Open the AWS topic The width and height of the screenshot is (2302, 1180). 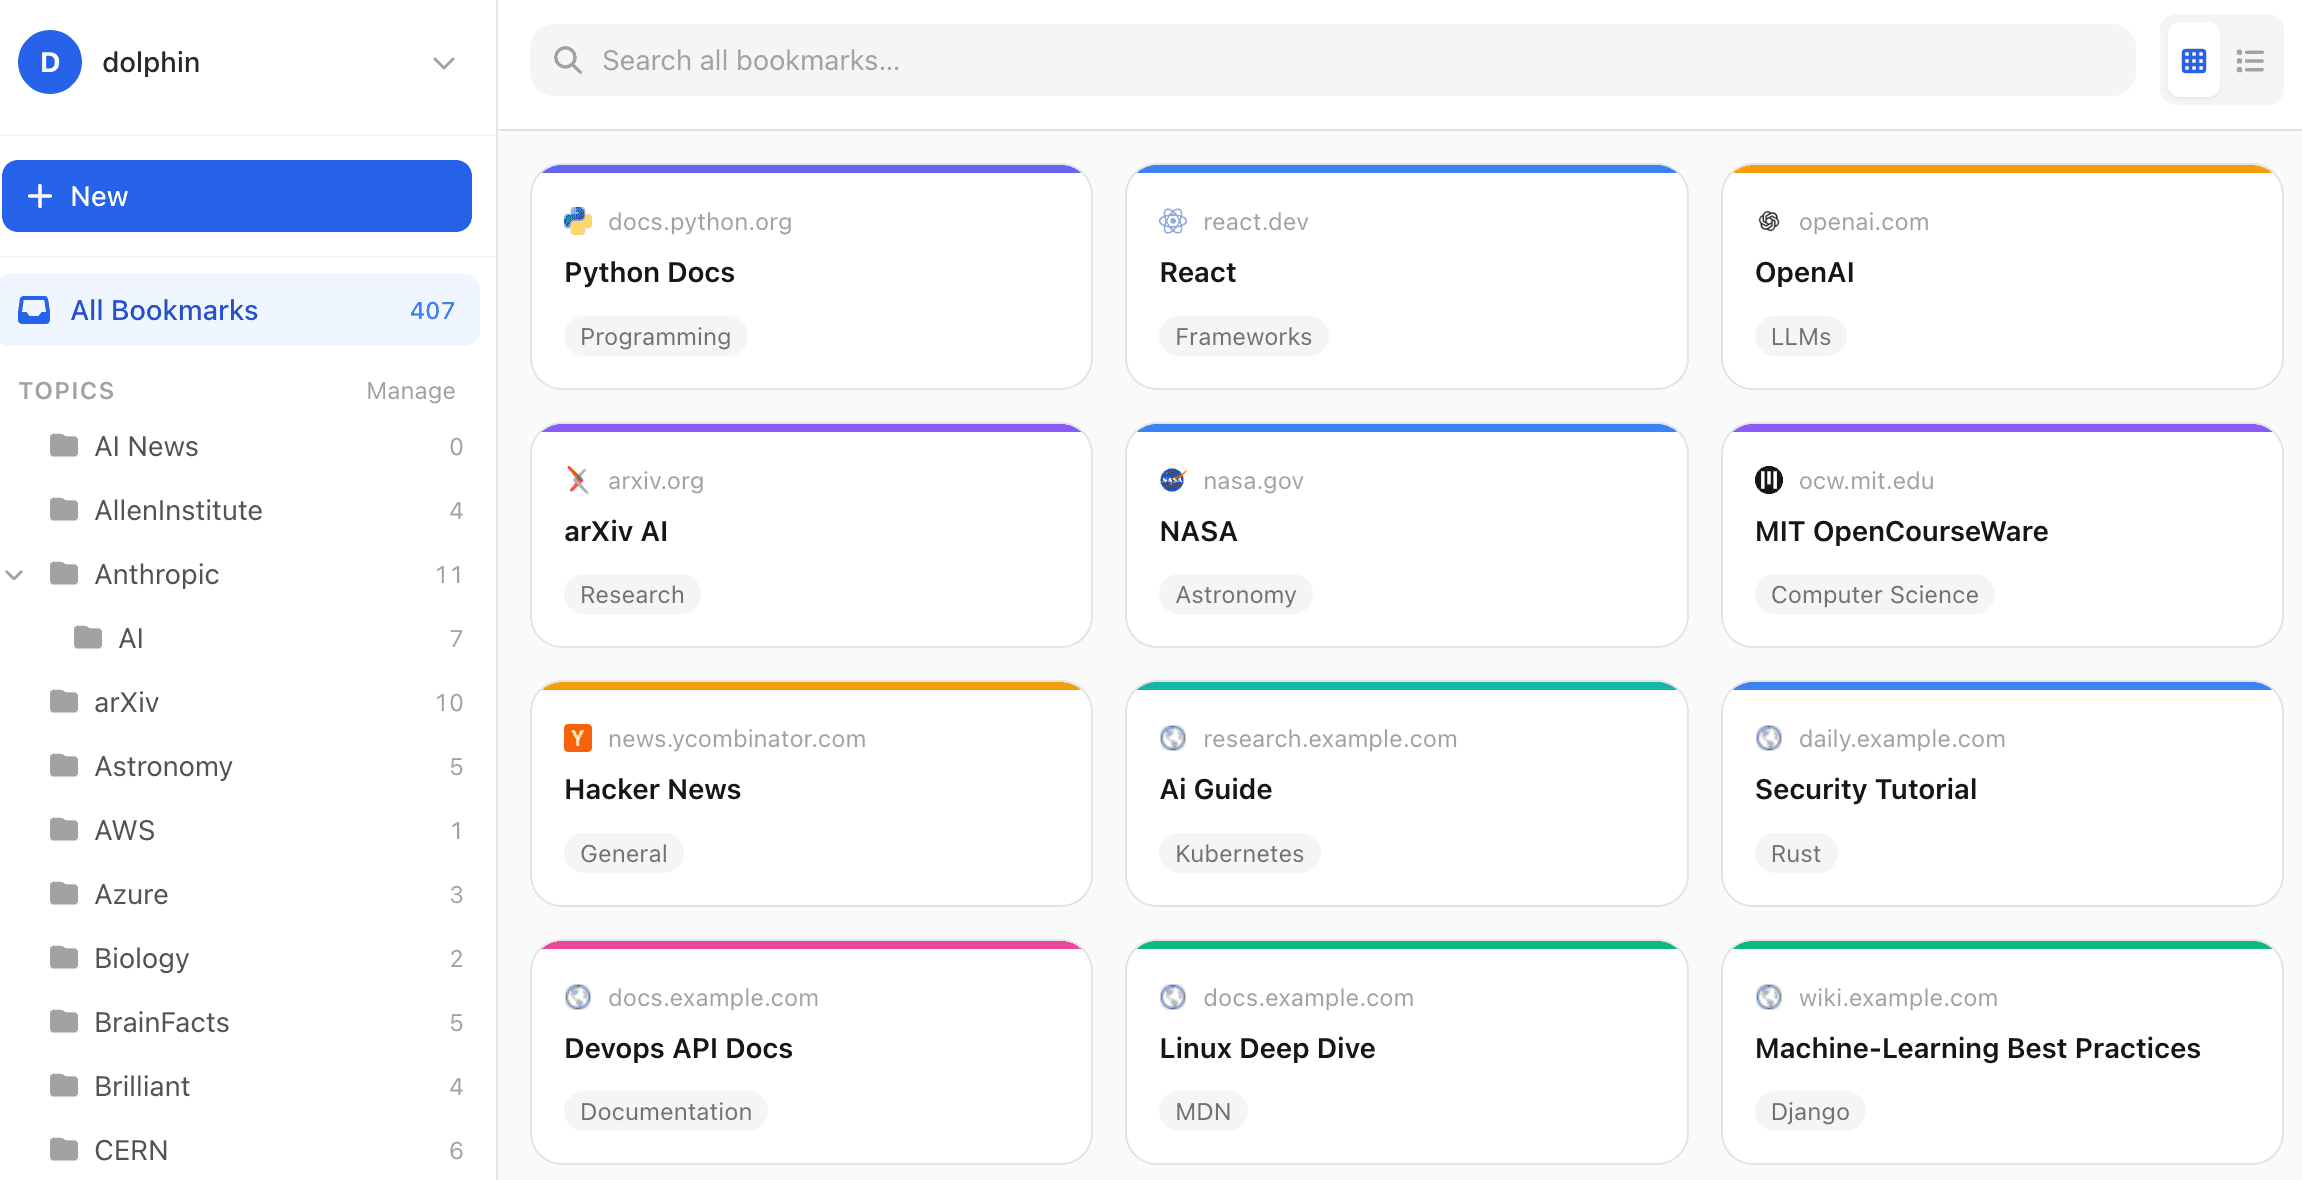[x=240, y=830]
